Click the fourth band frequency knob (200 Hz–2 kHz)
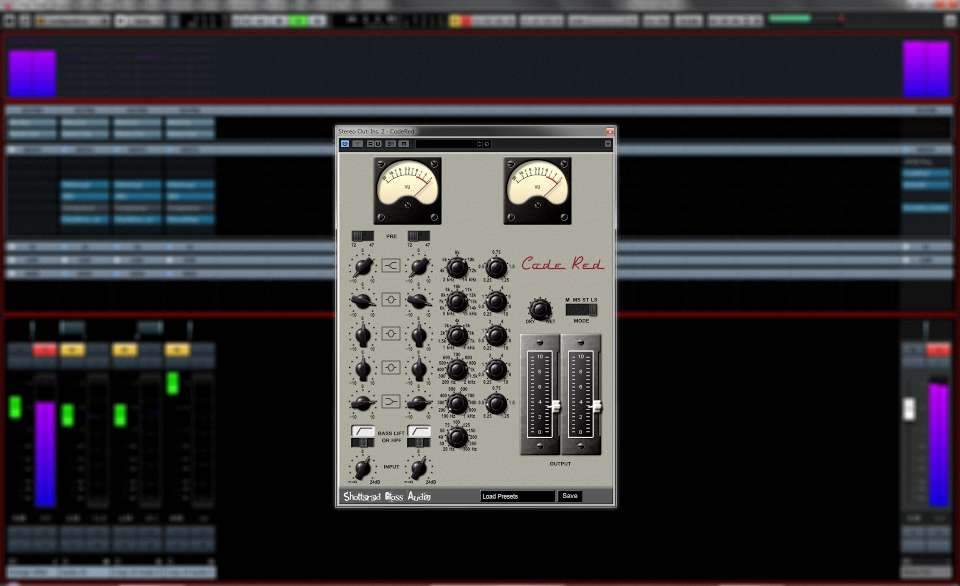Viewport: 960px width, 586px height. click(457, 369)
